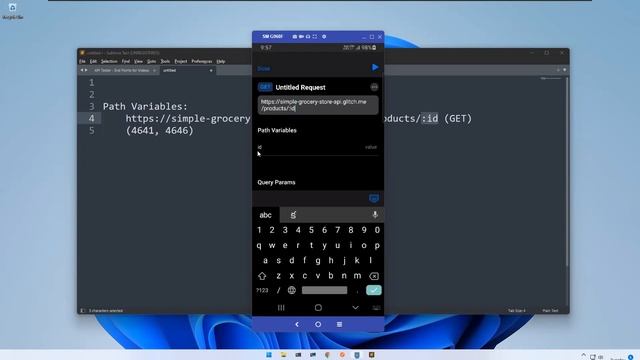
Task: Click the fullscreen icon in mirror title bar
Action: (x=315, y=37)
